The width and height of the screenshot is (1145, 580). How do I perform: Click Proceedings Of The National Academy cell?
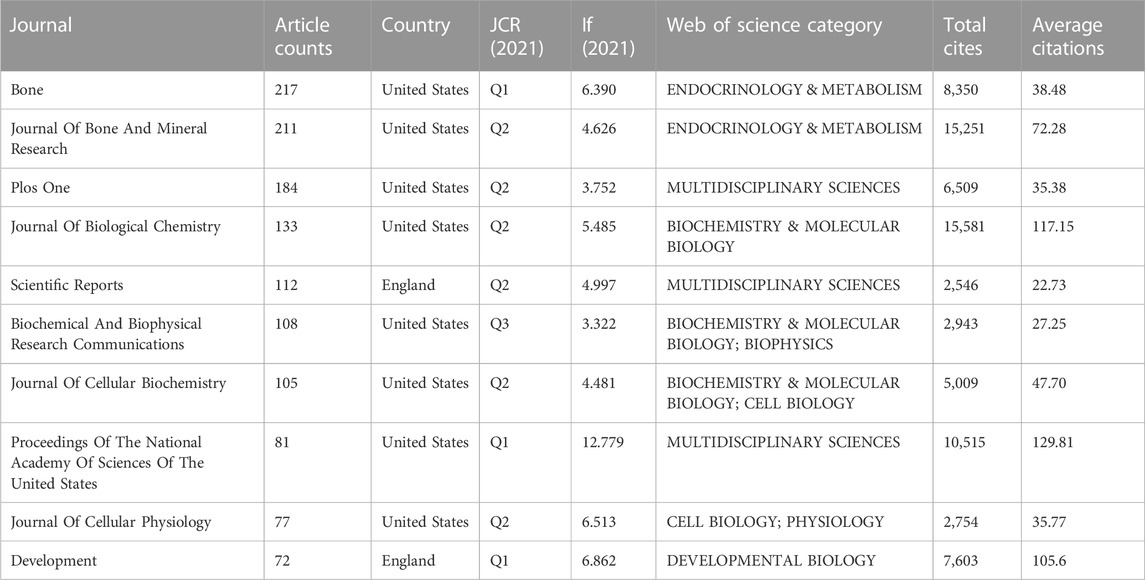coord(132,463)
